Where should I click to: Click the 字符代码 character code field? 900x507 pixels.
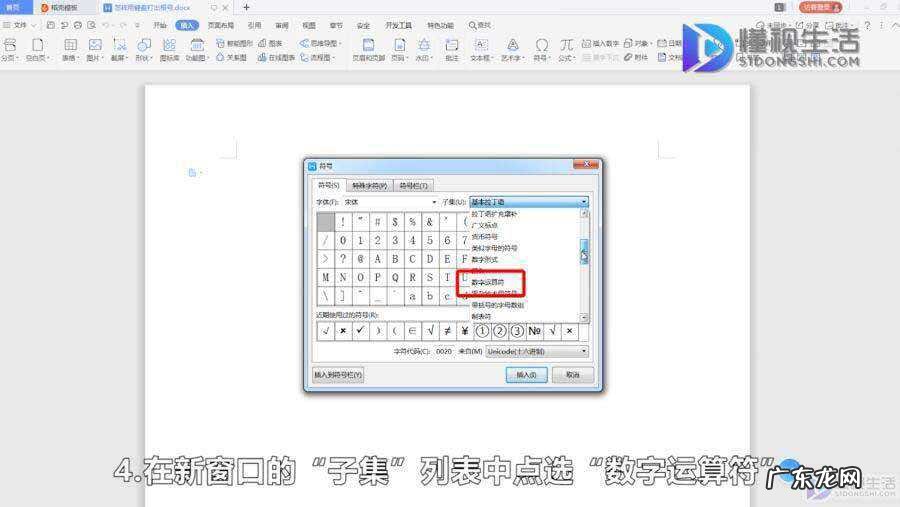pos(444,351)
